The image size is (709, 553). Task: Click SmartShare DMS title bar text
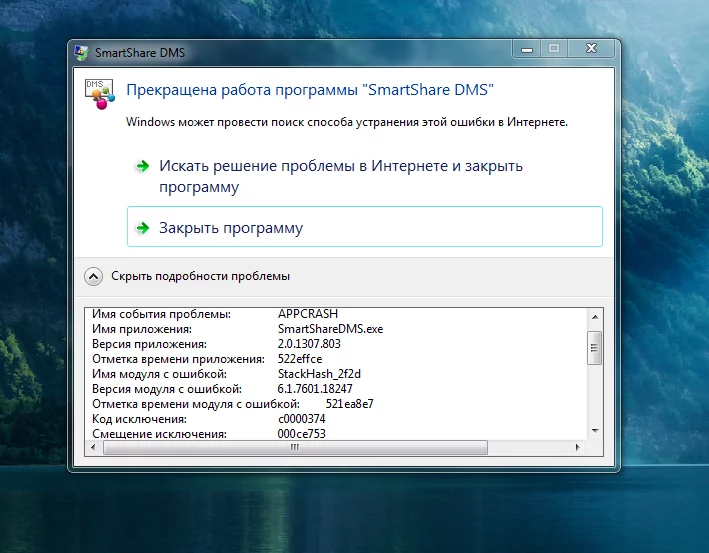pos(140,53)
